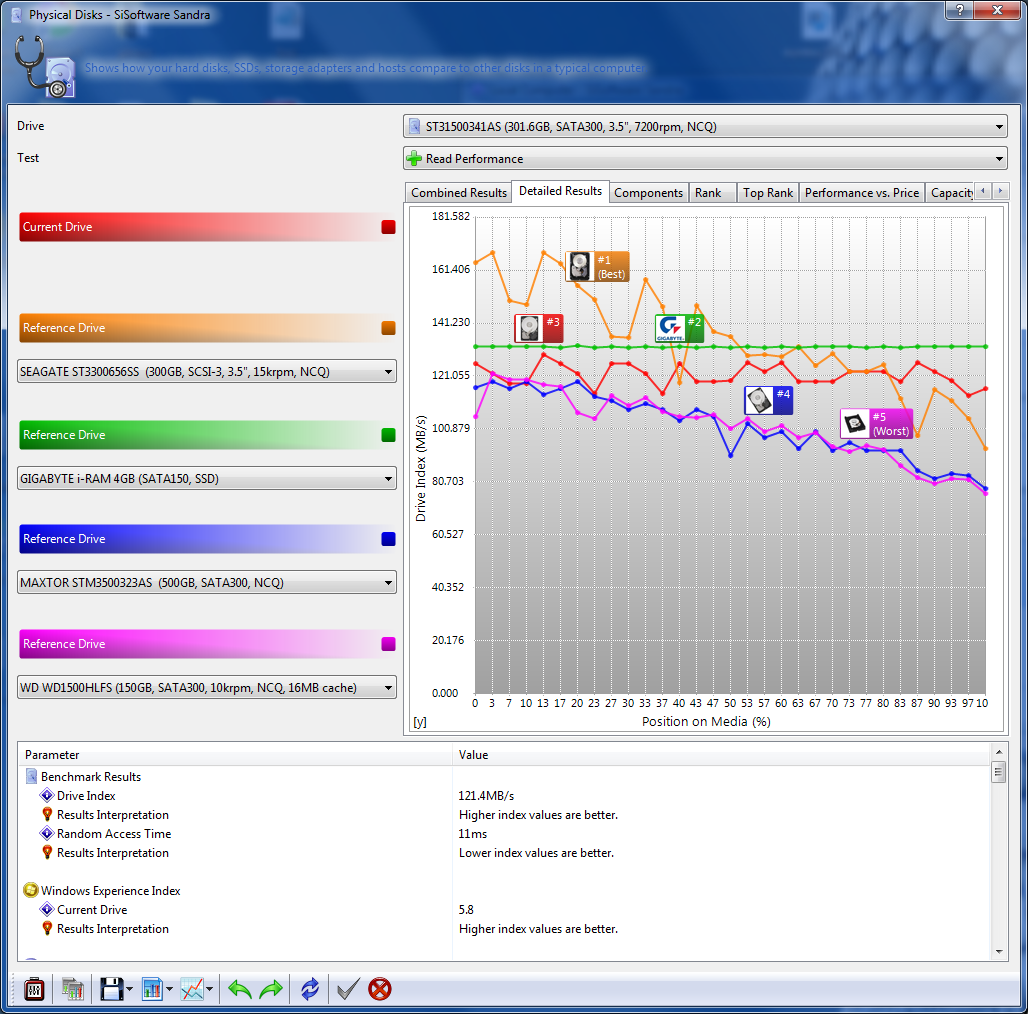Image resolution: width=1028 pixels, height=1014 pixels.
Task: Open the Components tab
Action: pos(648,193)
